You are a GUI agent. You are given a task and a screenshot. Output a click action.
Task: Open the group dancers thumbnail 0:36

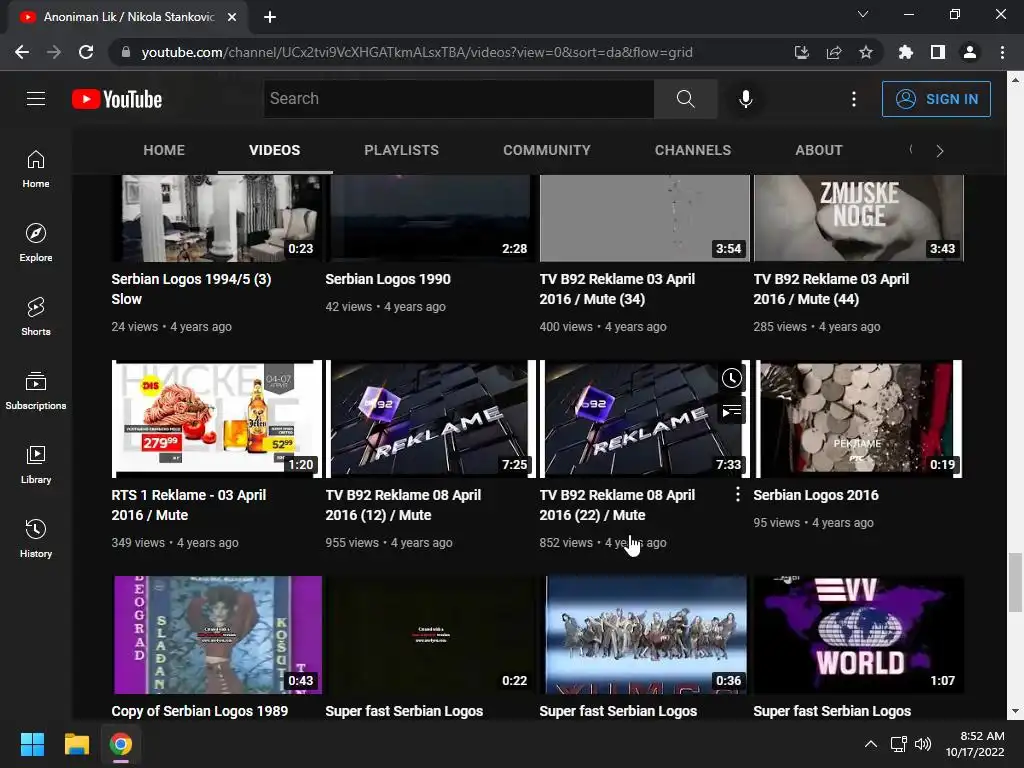click(x=645, y=635)
